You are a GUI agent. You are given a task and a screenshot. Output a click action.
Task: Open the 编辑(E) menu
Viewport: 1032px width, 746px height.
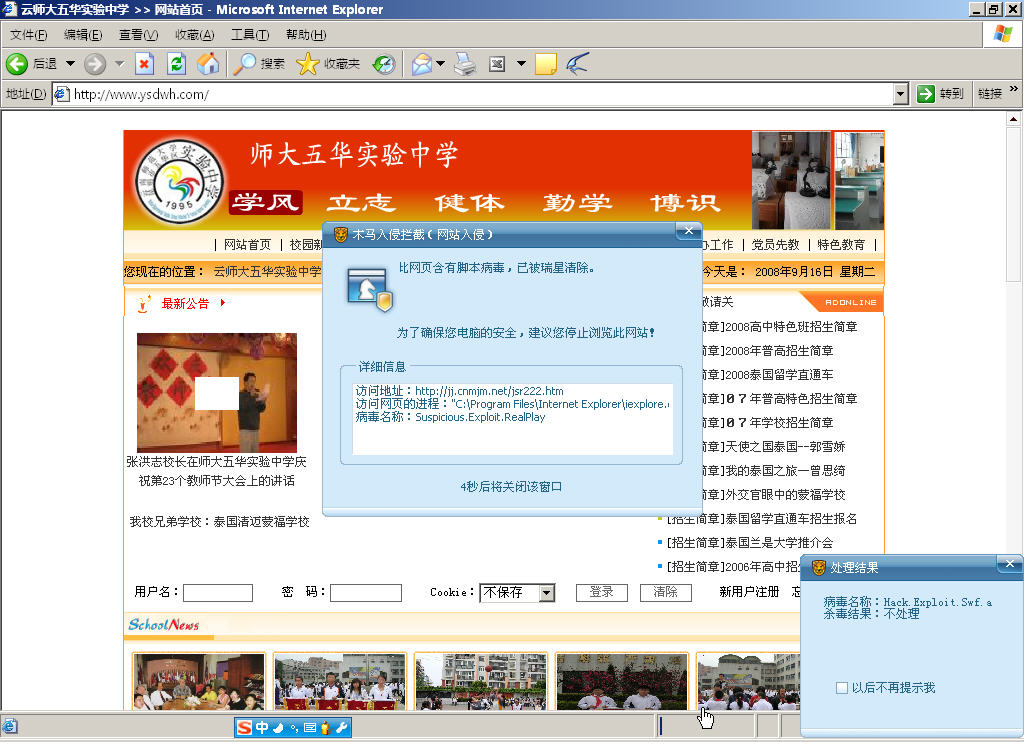(x=83, y=35)
